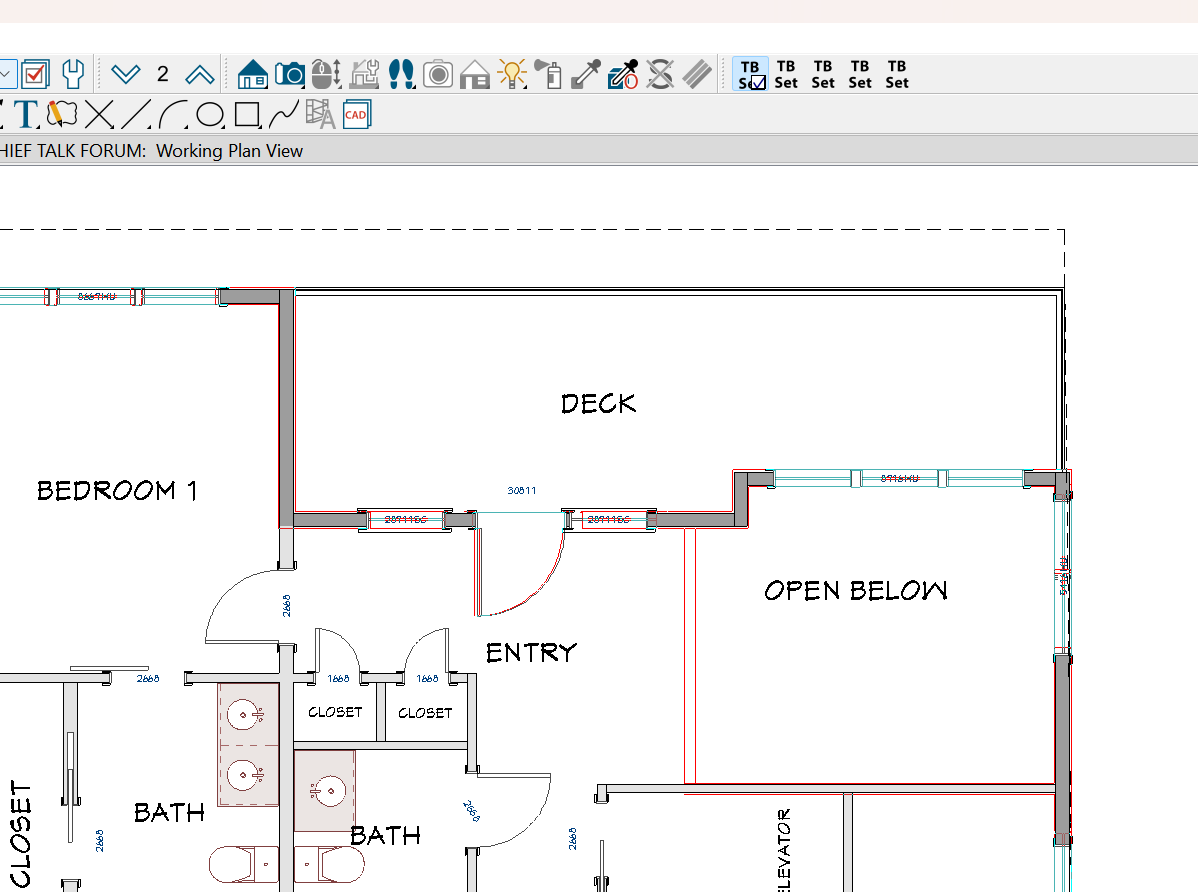1198x892 pixels.
Task: Click the checklist icon with red checkmark
Action: coord(35,74)
